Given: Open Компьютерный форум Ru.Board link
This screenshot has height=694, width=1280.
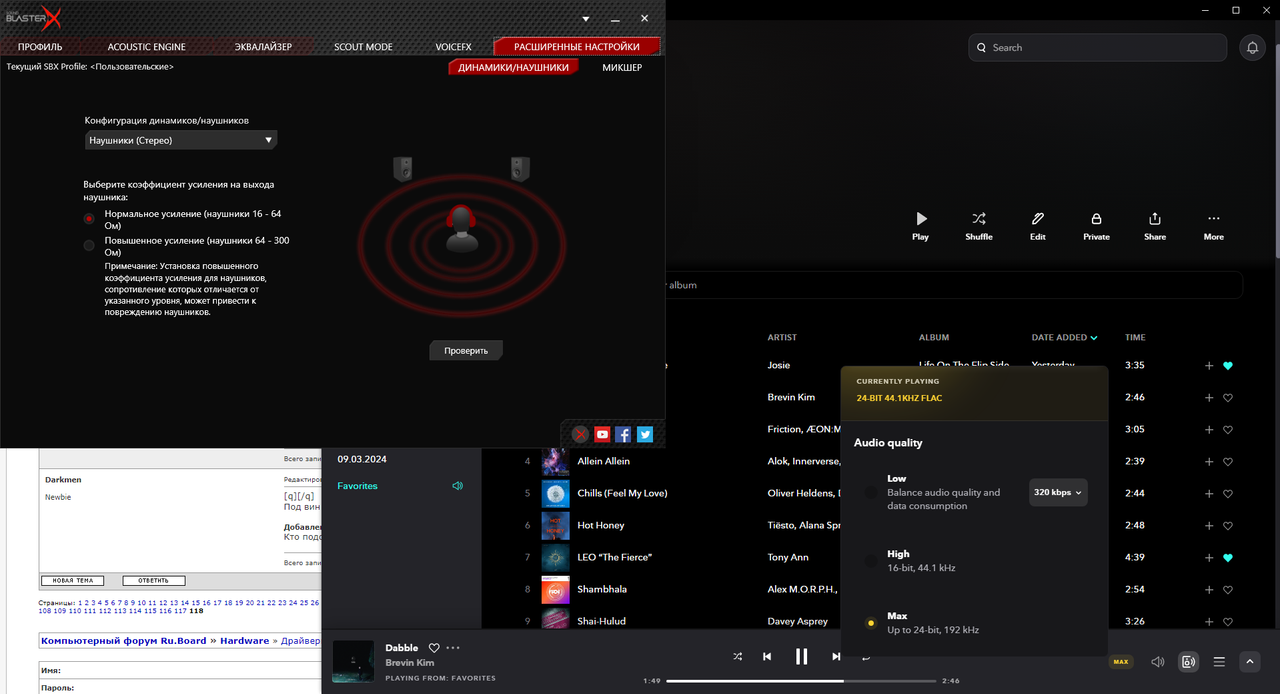Looking at the screenshot, I should pos(124,641).
